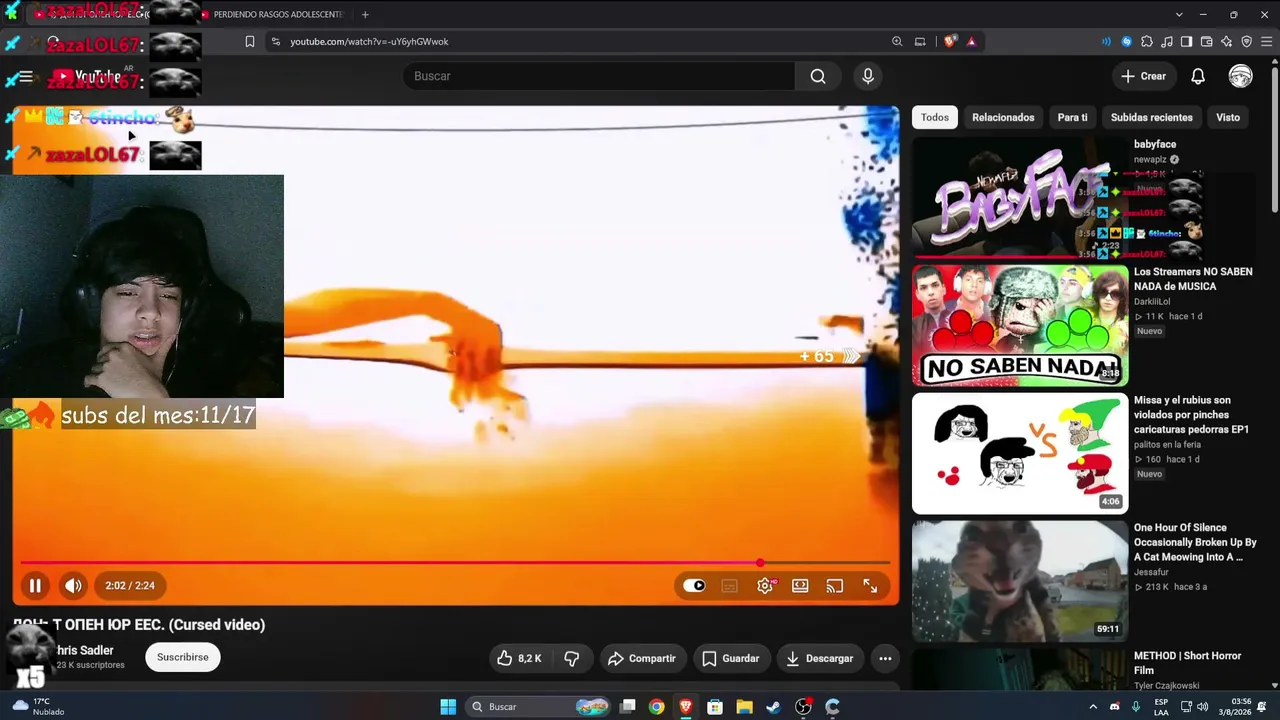Mute the video volume
This screenshot has height=720, width=1280.
click(x=73, y=586)
